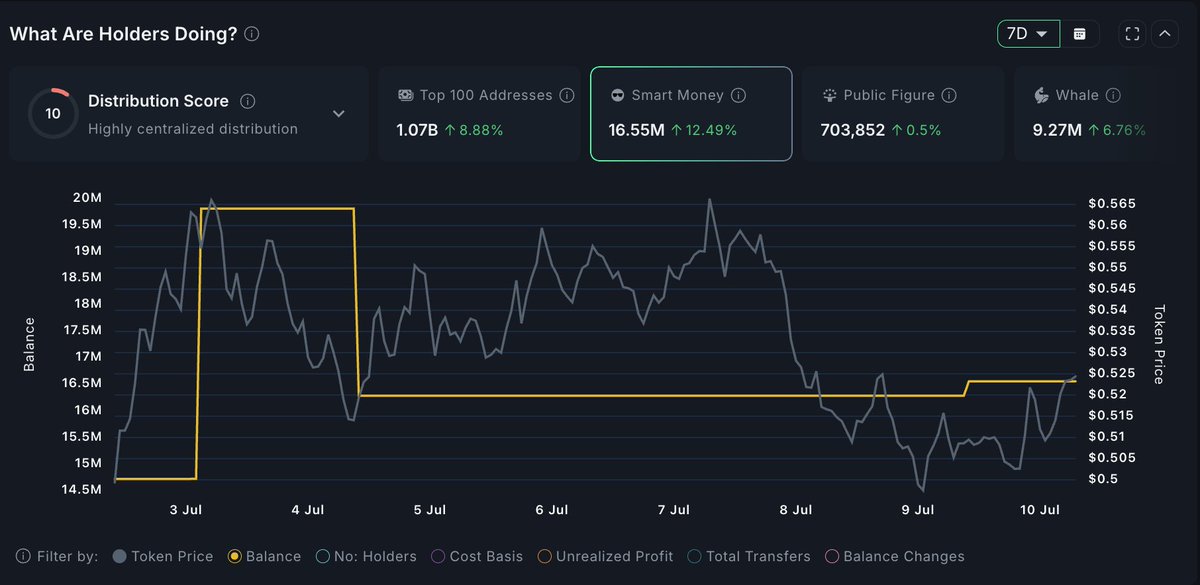Open the 7D time range dropdown

[x=1028, y=33]
